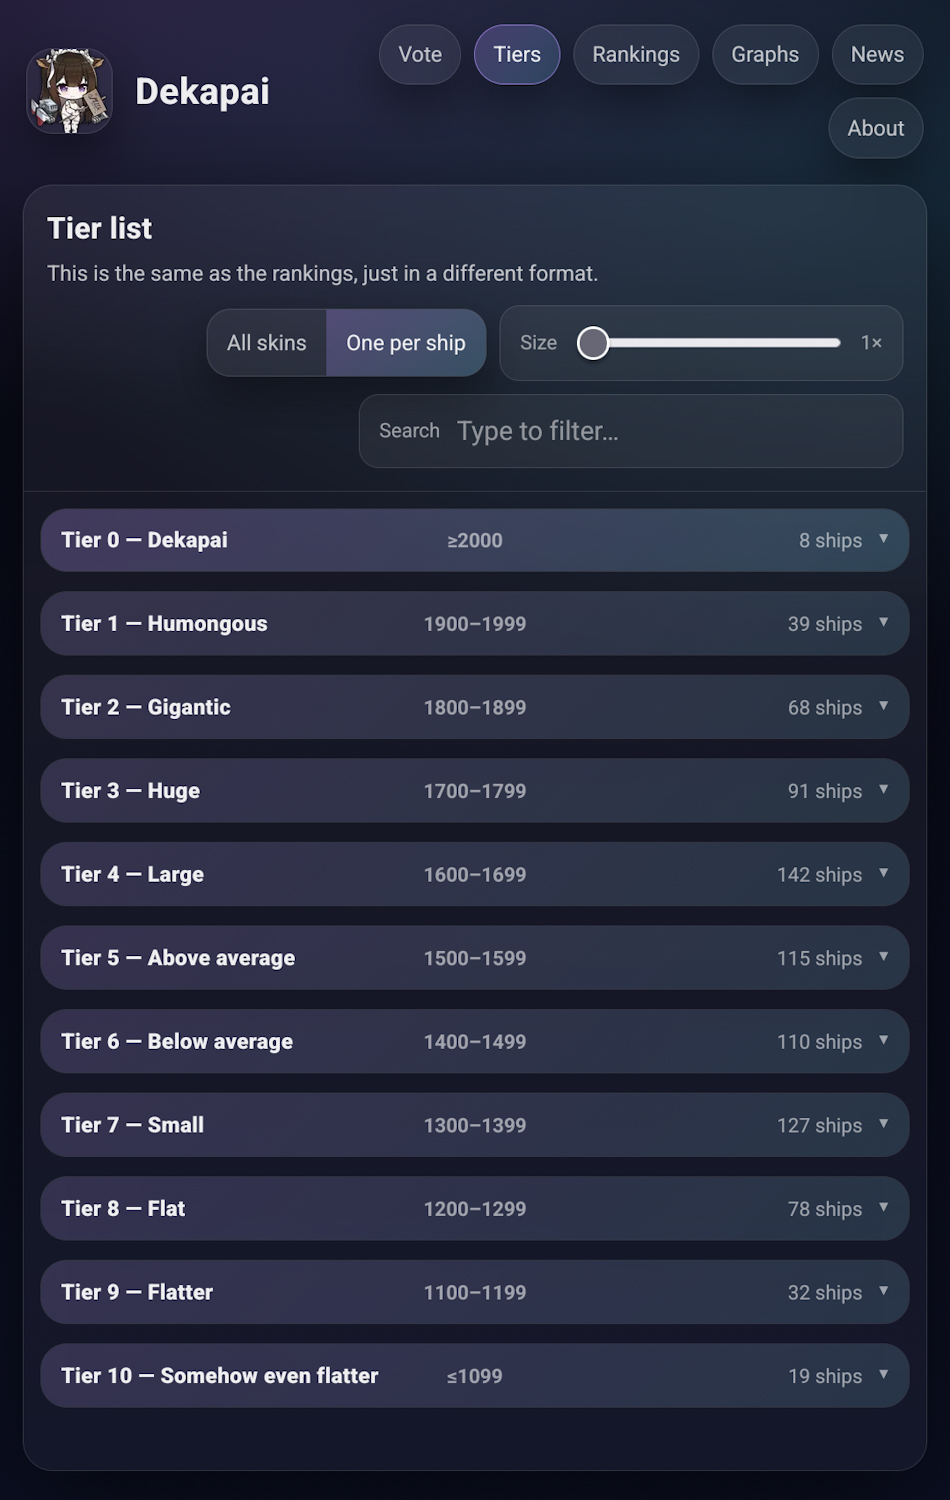This screenshot has height=1500, width=950.
Task: Click the triangle icon on Tier 7 Small
Action: 884,1124
